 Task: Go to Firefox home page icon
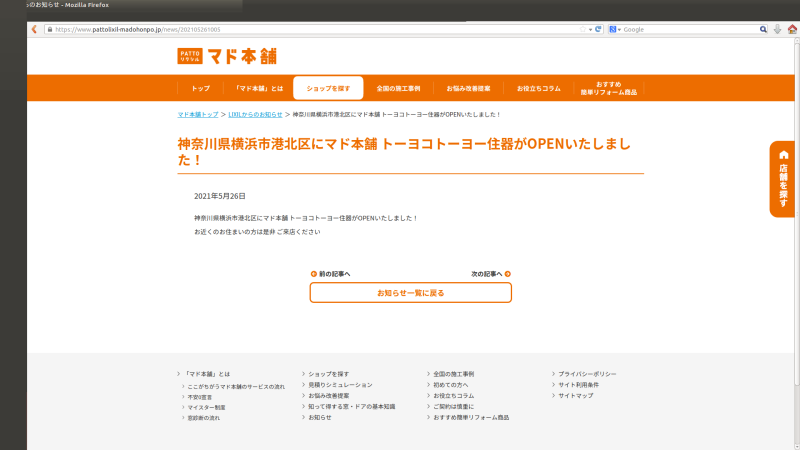point(792,30)
